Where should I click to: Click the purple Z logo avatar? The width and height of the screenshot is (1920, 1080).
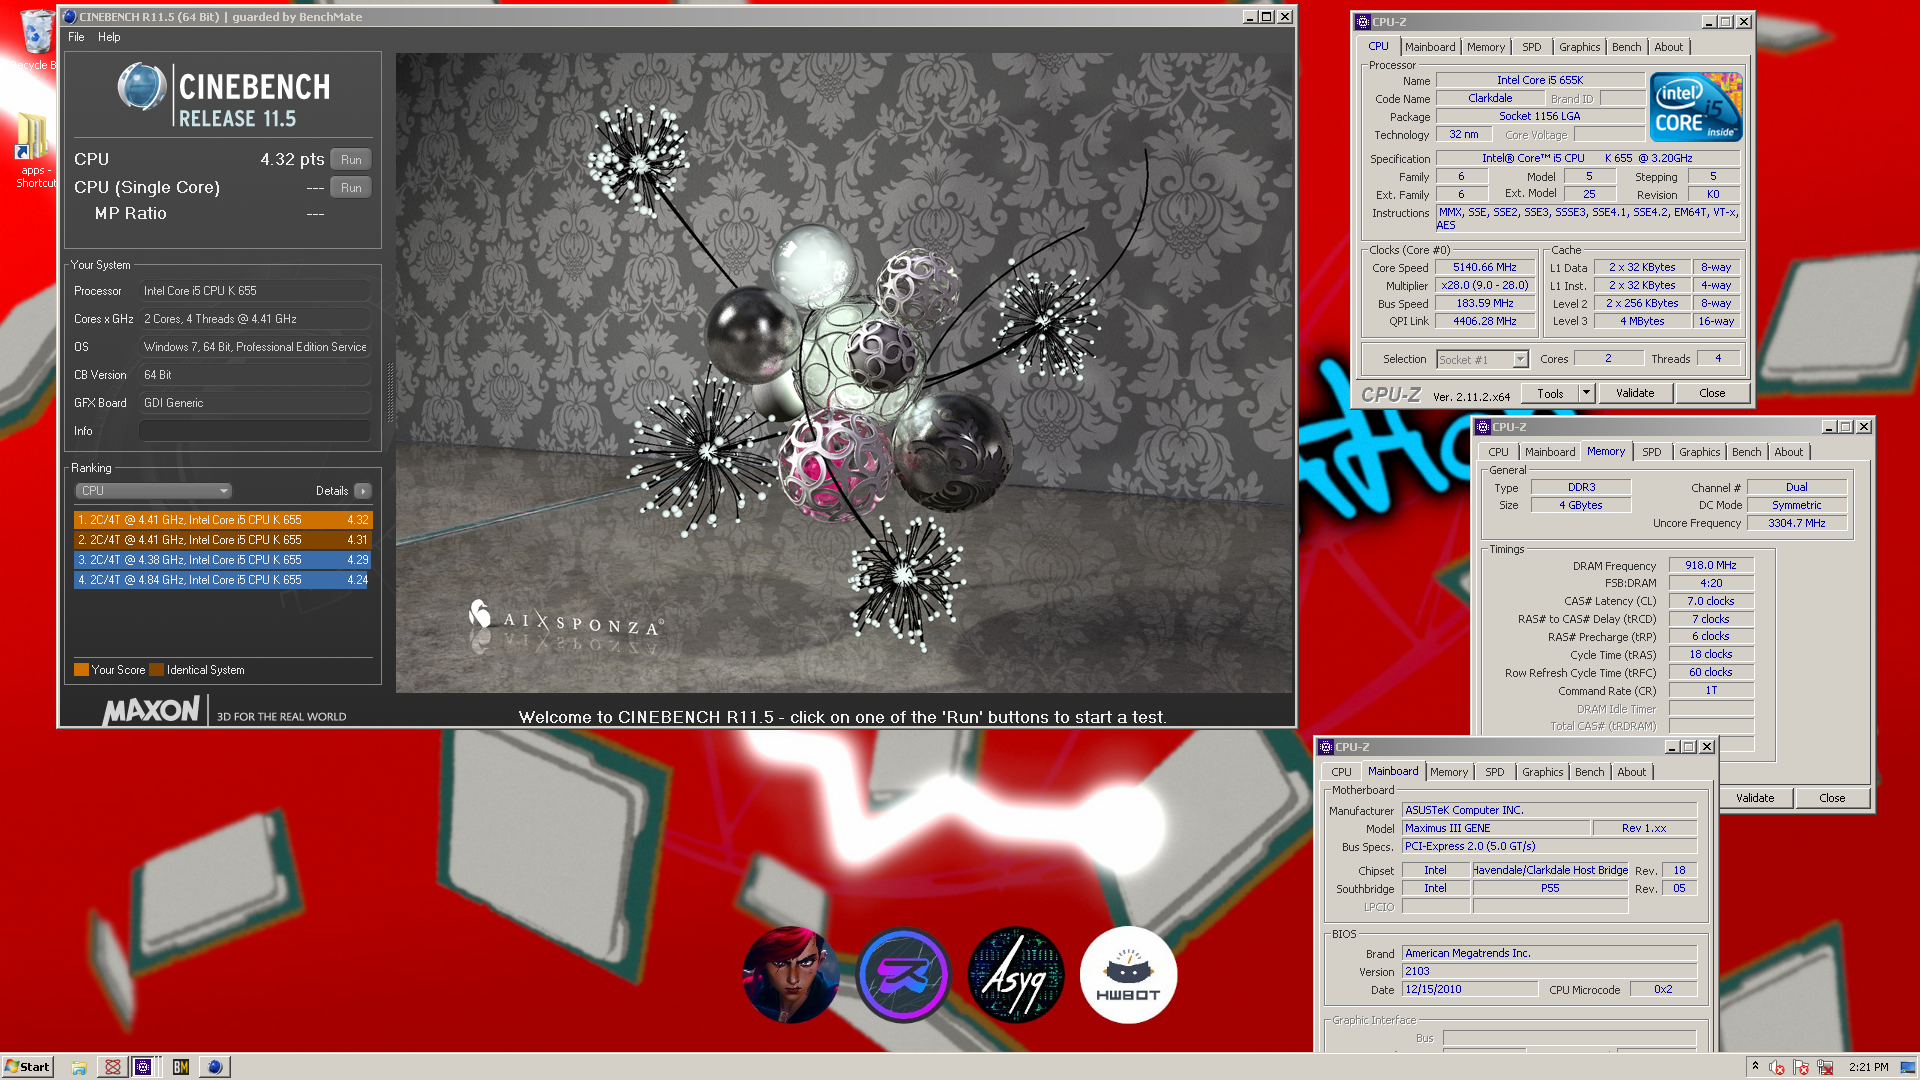(903, 975)
